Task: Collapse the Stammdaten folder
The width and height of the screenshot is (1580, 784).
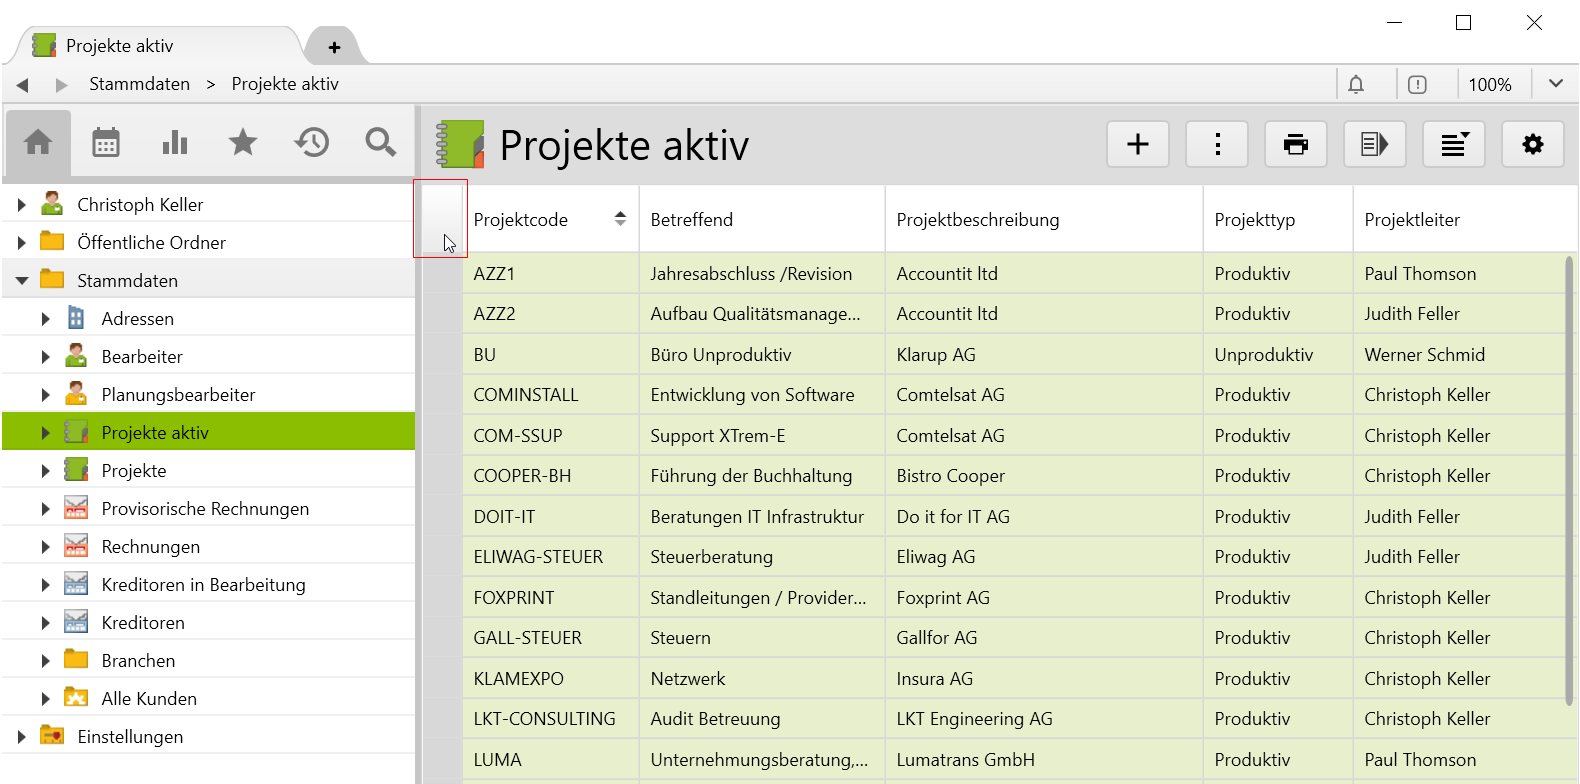Action: point(22,281)
